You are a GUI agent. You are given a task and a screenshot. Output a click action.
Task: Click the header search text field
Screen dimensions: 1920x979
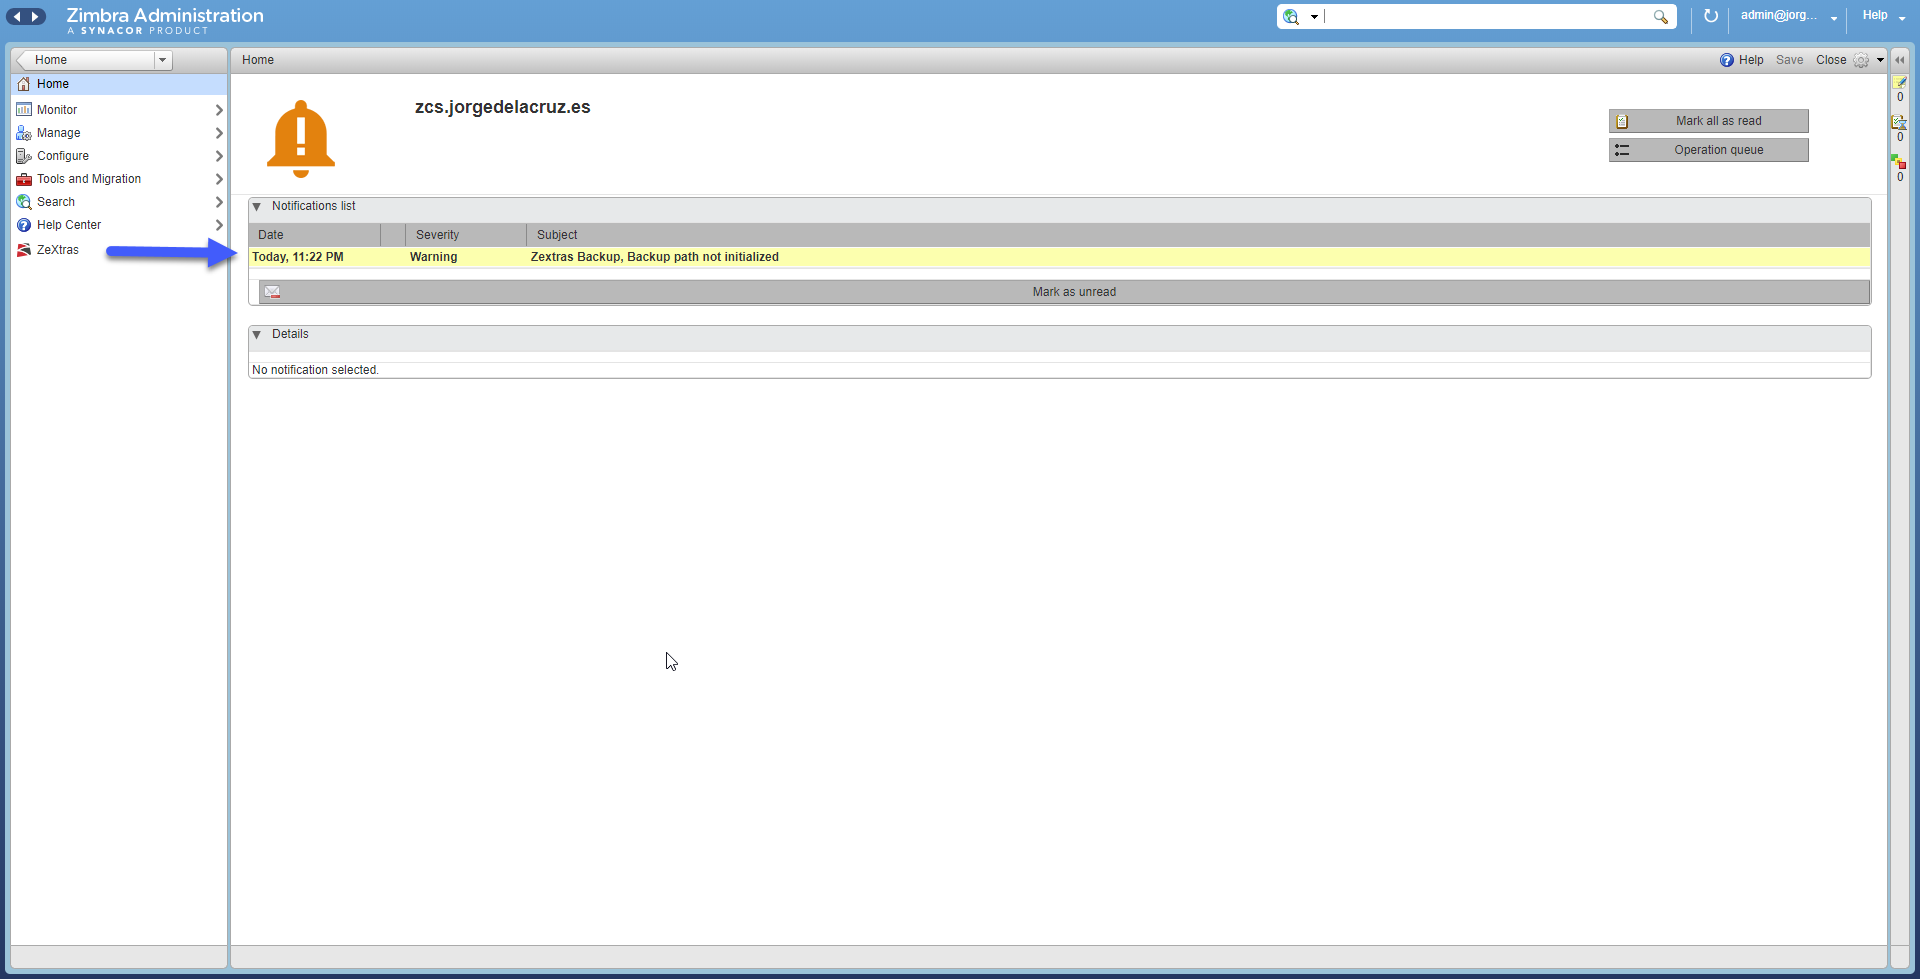(1487, 17)
